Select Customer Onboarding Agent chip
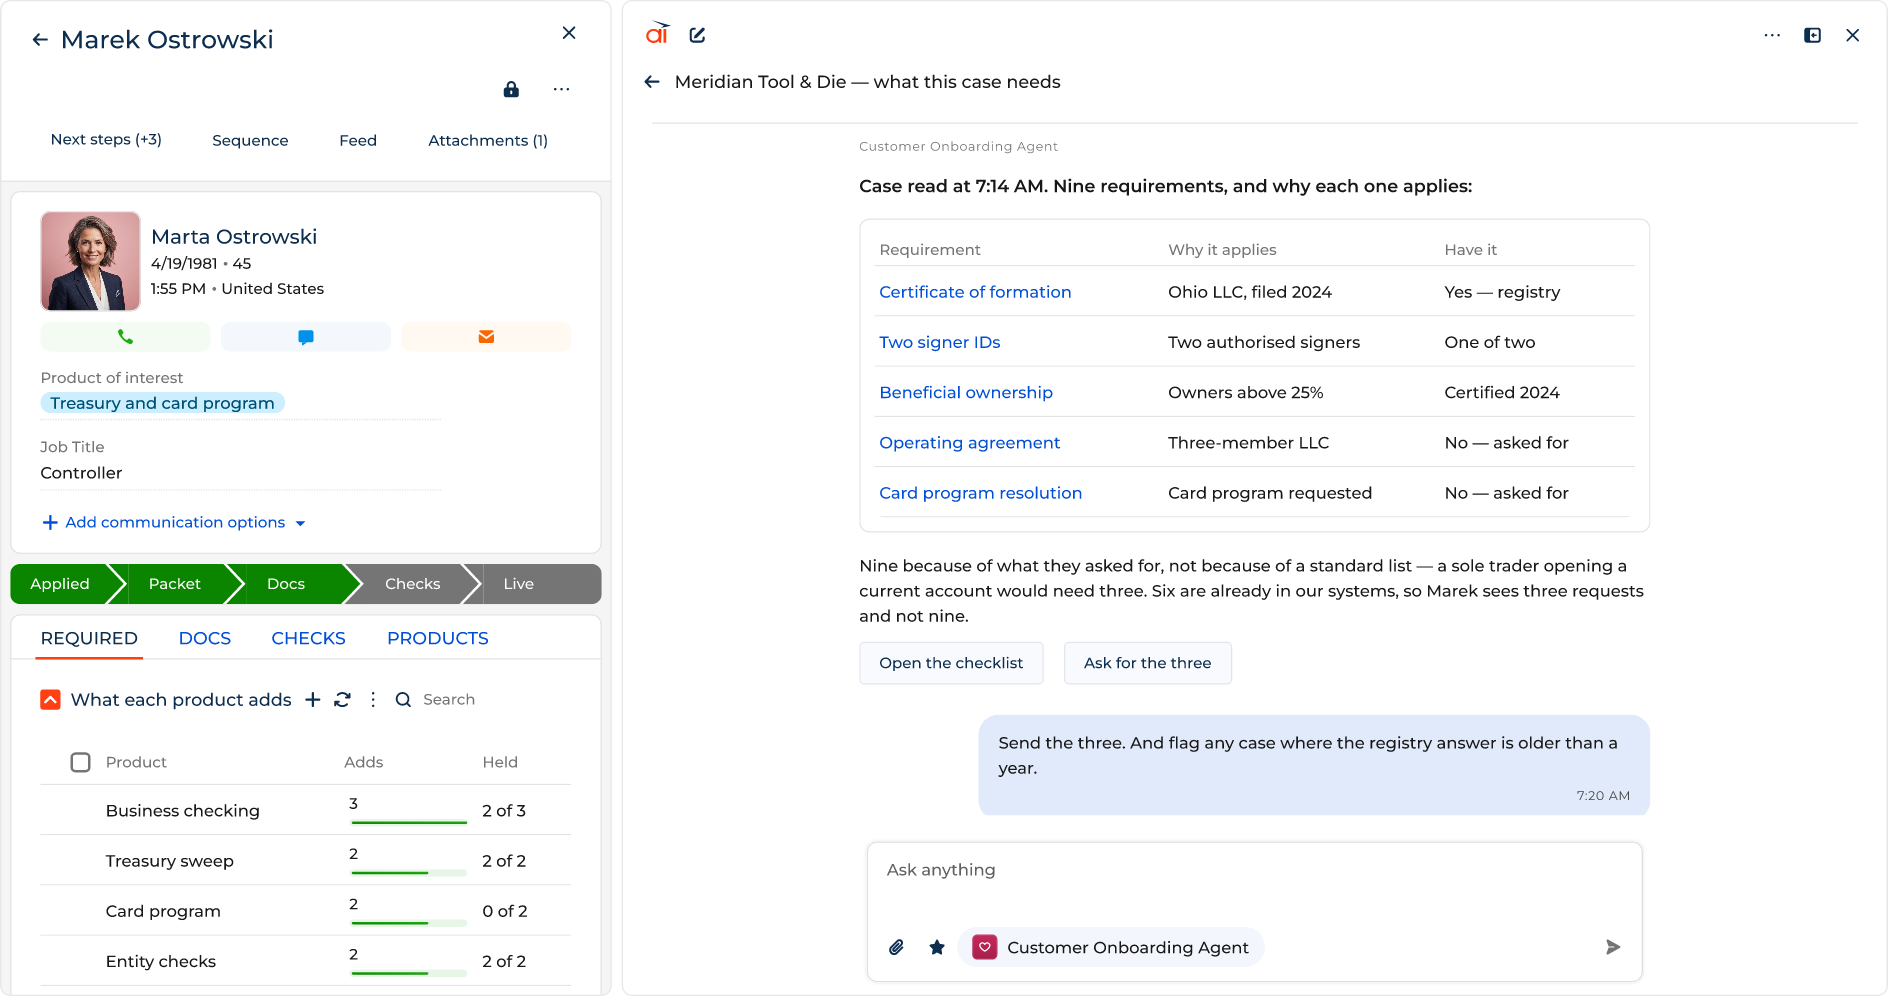The image size is (1888, 996). [x=1111, y=947]
